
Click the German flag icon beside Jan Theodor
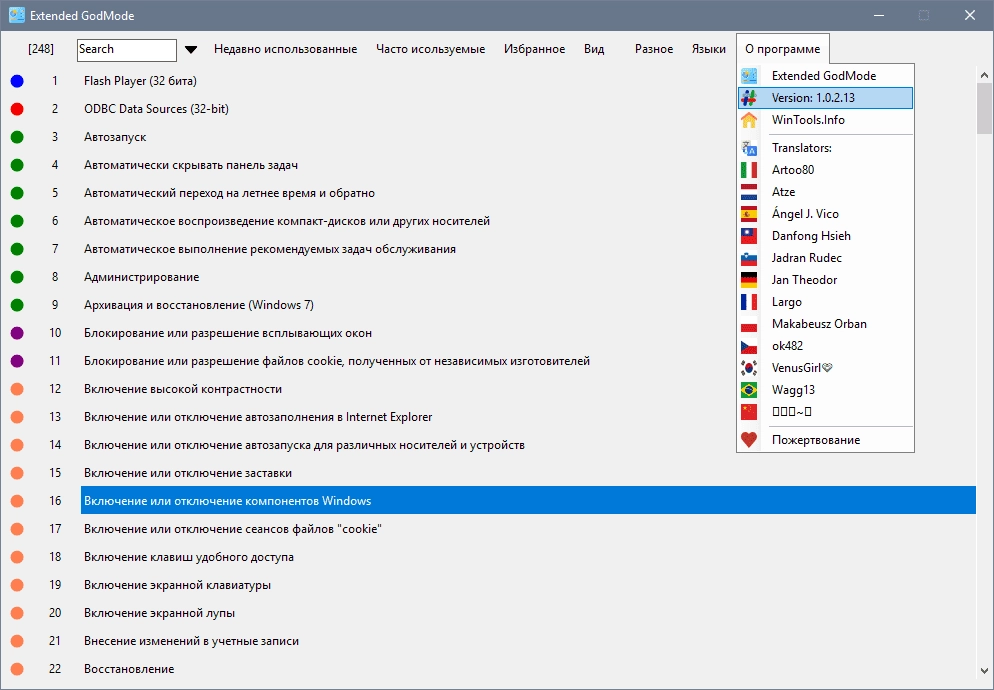(749, 280)
